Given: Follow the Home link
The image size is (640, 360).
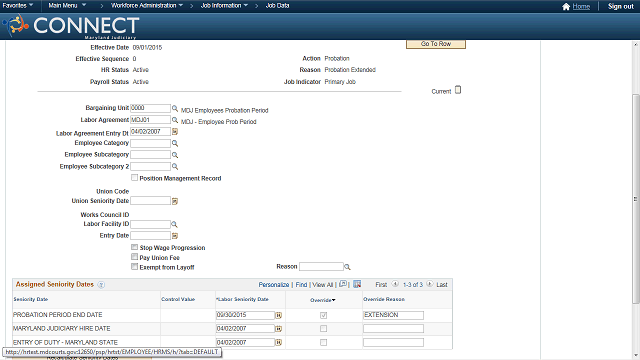Looking at the screenshot, I should (581, 7).
